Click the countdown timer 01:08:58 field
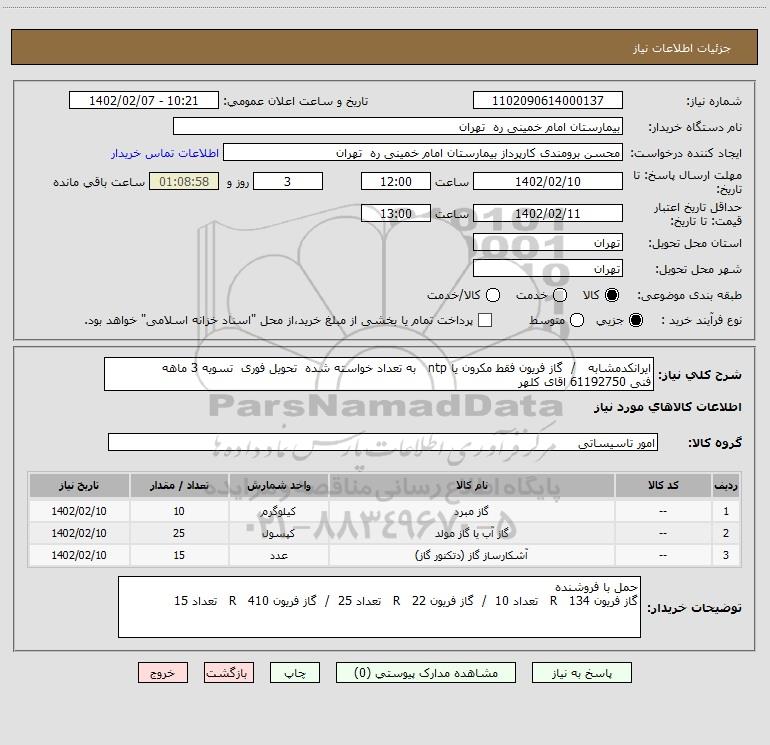This screenshot has width=770, height=745. 184,181
